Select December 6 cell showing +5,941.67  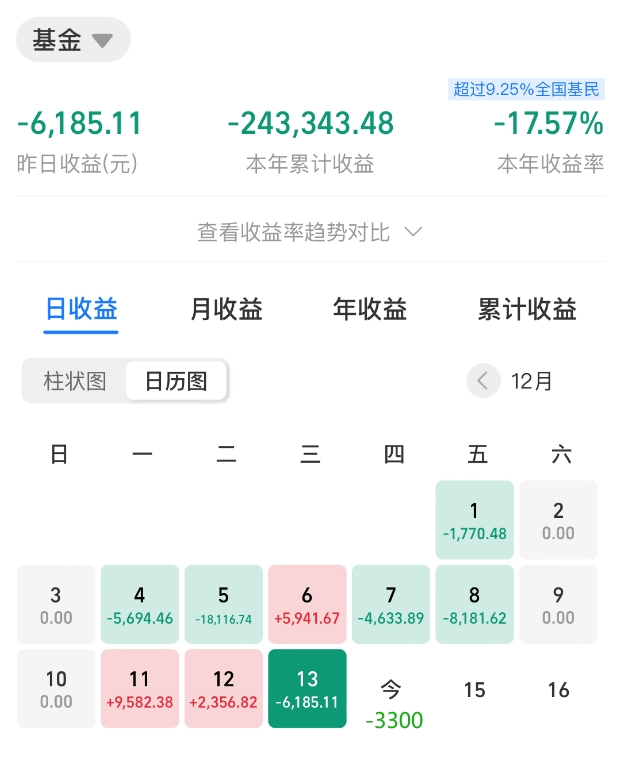[x=307, y=604]
